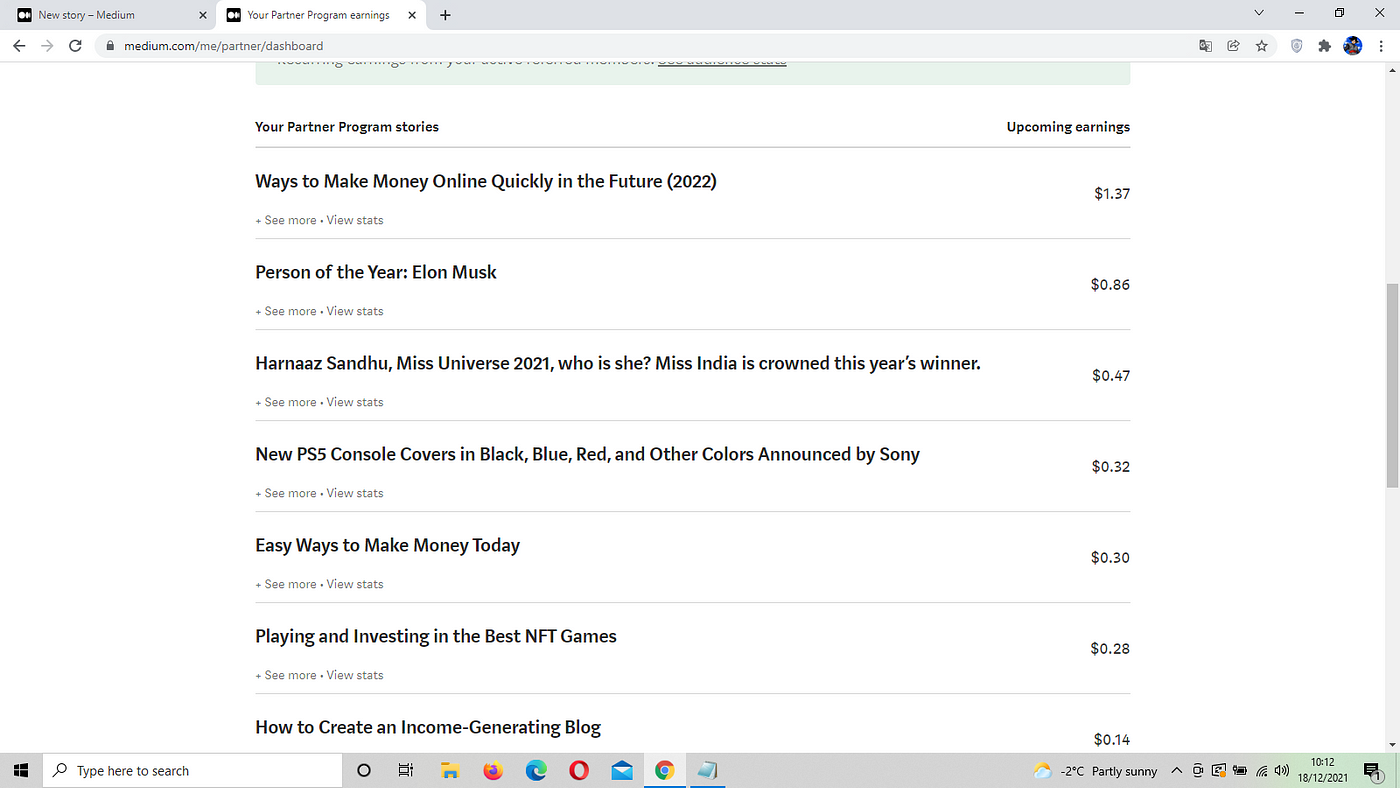Open the Chrome profile avatar
This screenshot has height=788, width=1400.
[x=1353, y=46]
